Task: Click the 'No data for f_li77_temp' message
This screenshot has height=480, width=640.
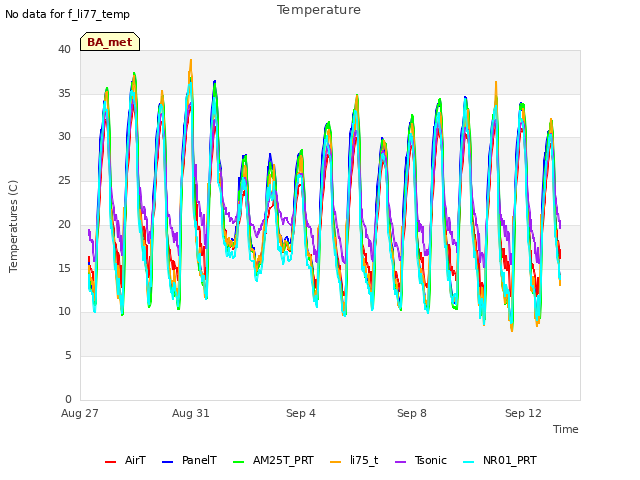Action: coord(67,14)
